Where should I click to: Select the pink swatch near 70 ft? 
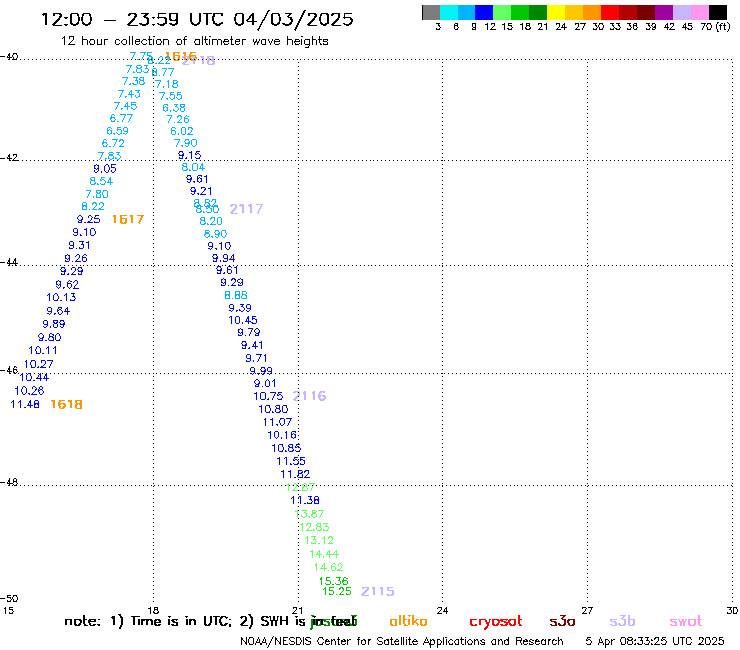[700, 12]
